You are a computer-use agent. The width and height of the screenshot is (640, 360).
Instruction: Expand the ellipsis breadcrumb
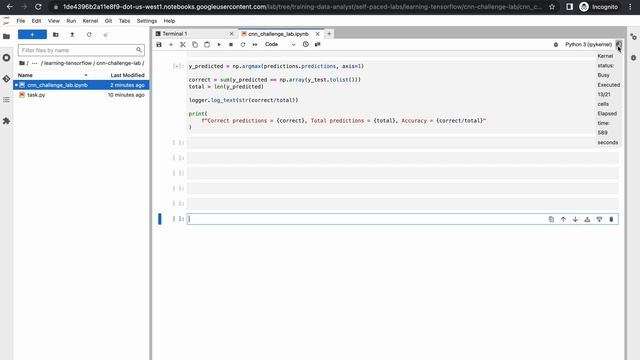coord(34,63)
